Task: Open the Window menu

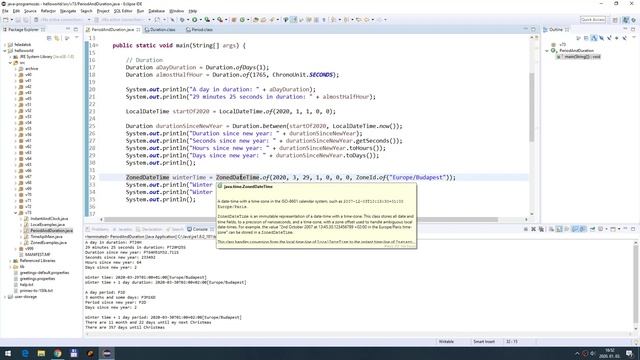Action: [176, 11]
